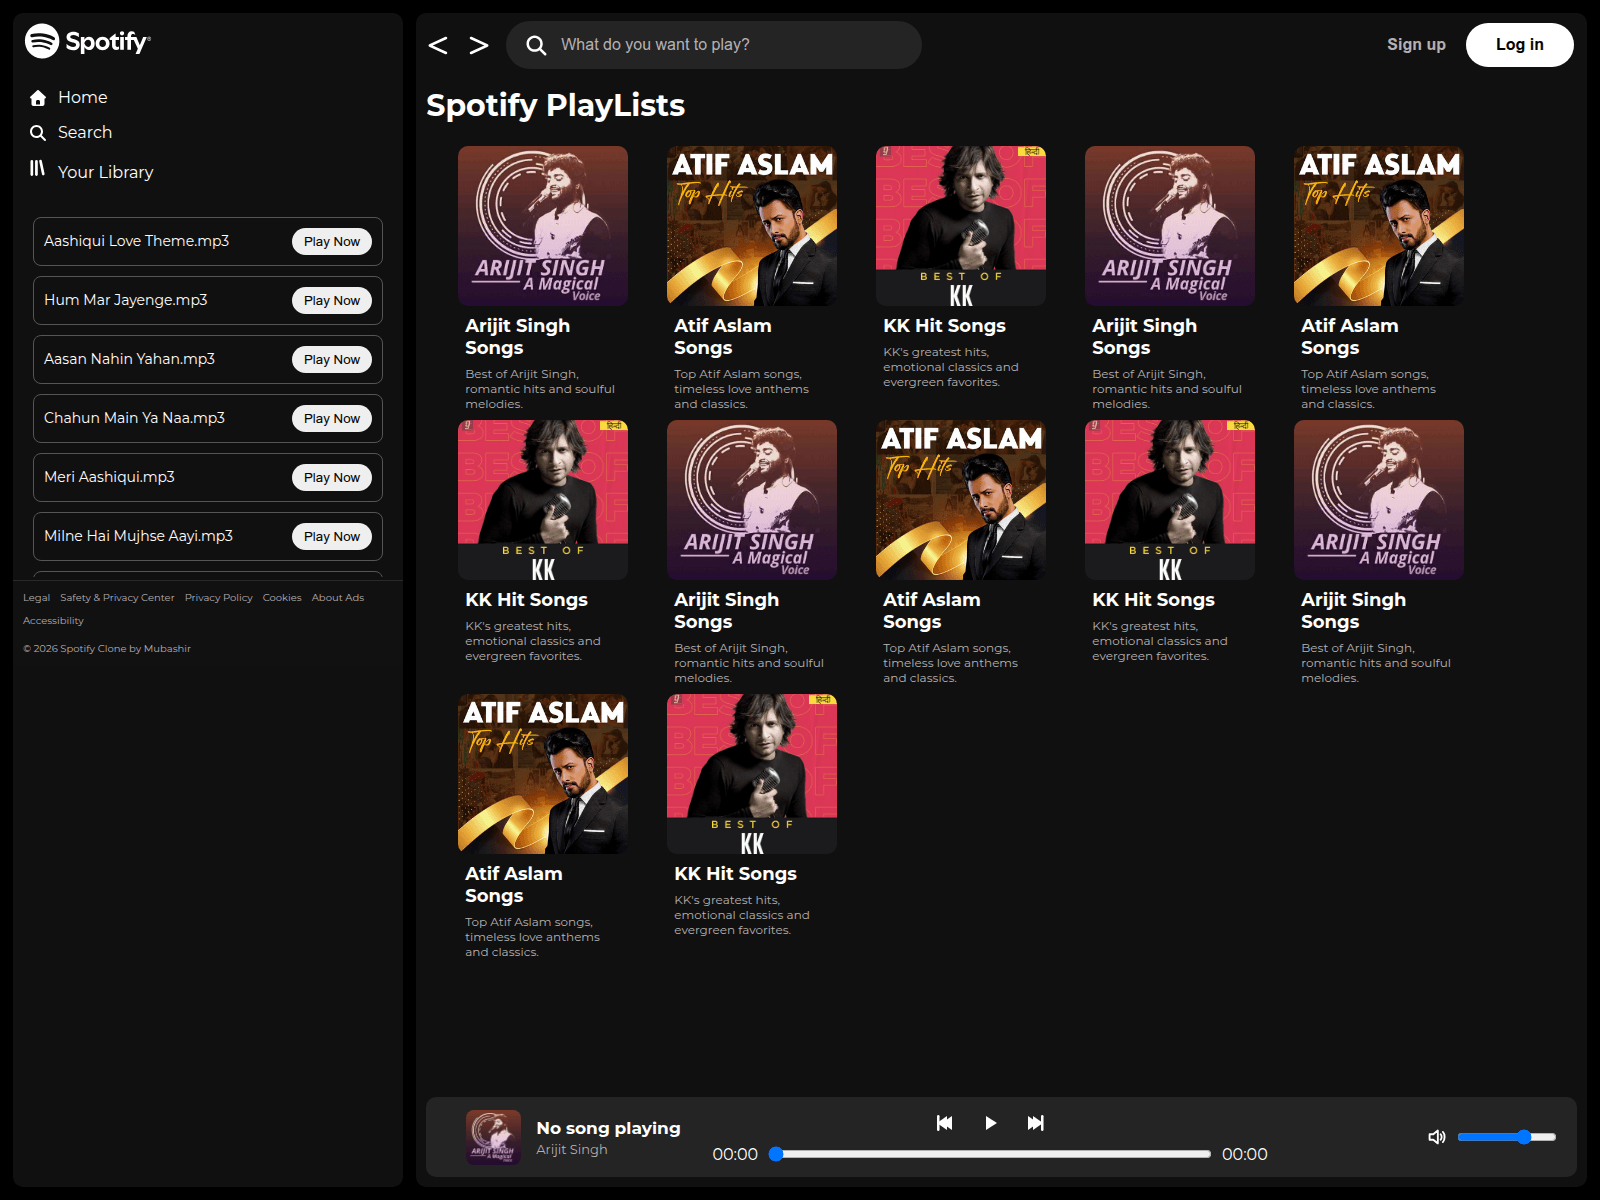Open Atif Aslam cover in bottom row
1600x1200 pixels.
click(543, 774)
